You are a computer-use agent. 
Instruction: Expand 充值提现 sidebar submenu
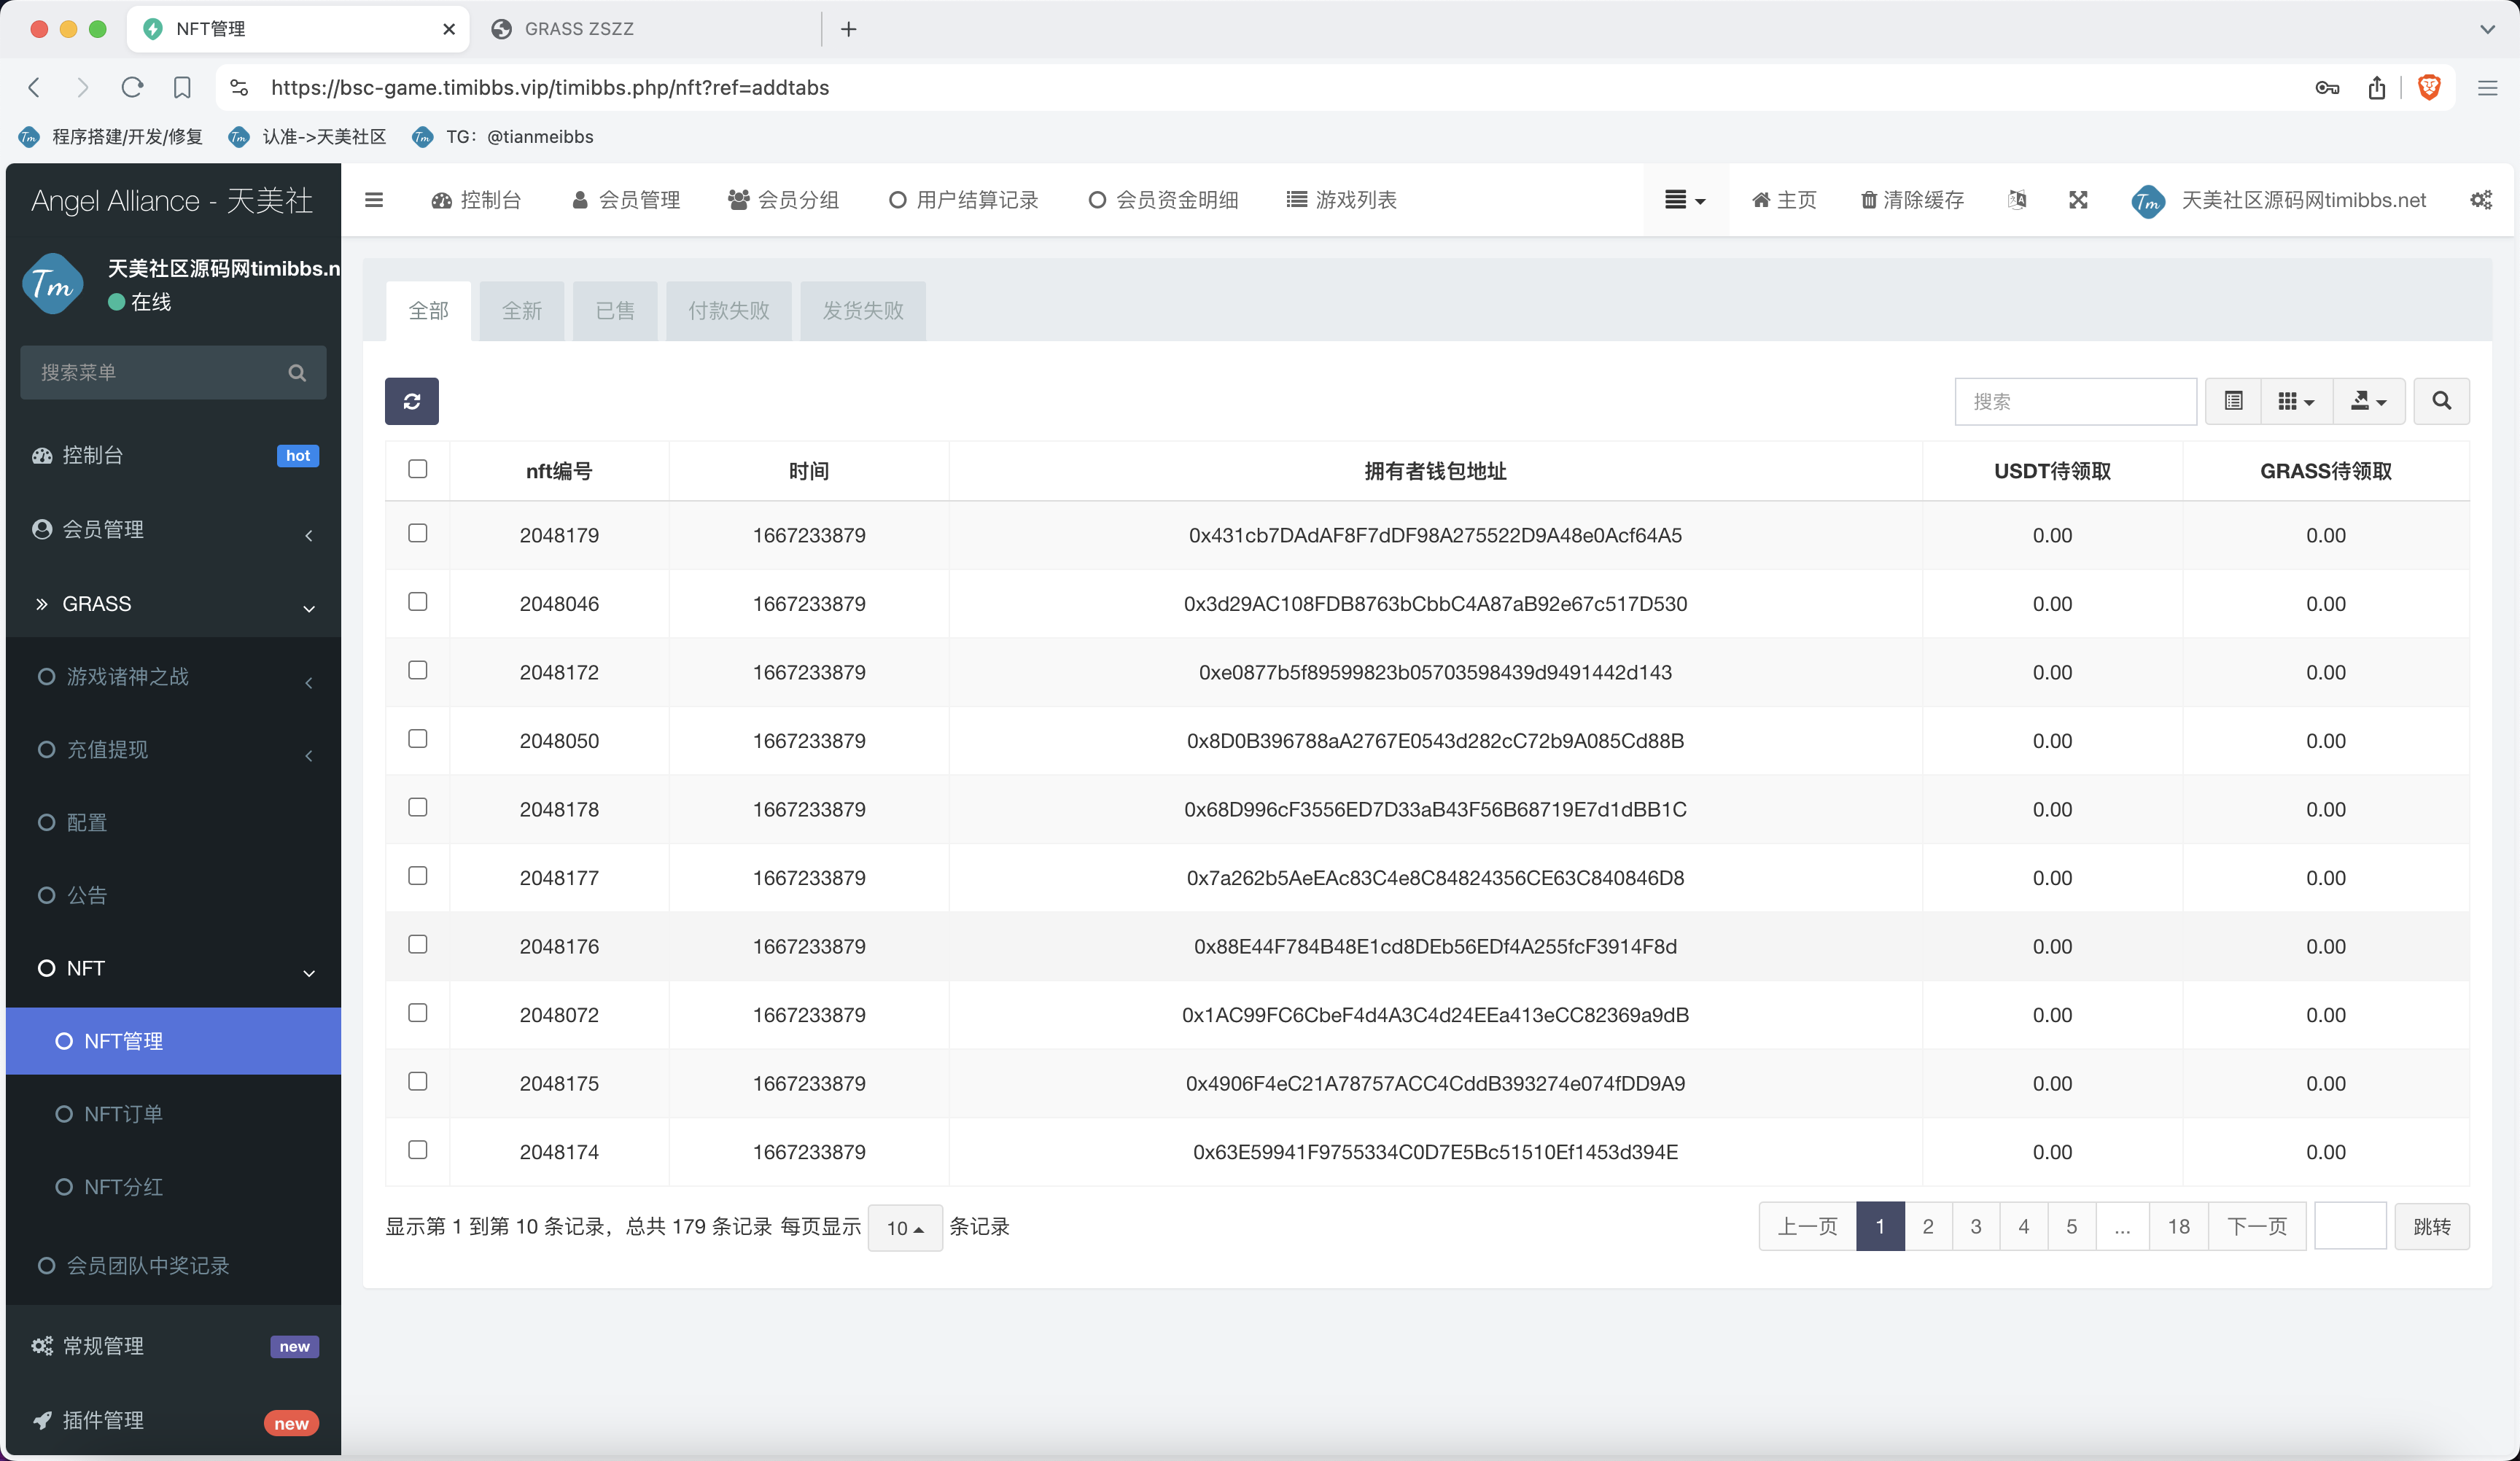click(173, 750)
